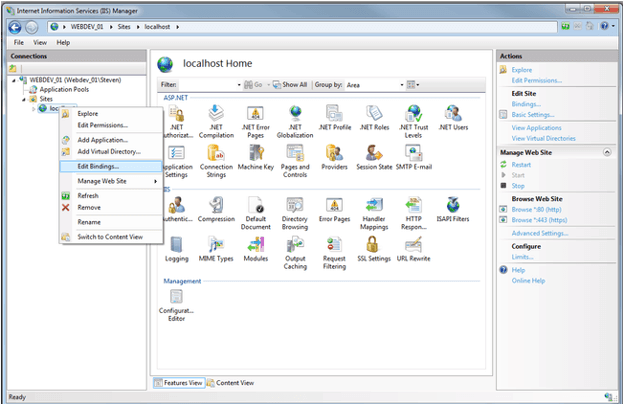
Task: Select Add Virtual Directory menu entry
Action: point(111,151)
